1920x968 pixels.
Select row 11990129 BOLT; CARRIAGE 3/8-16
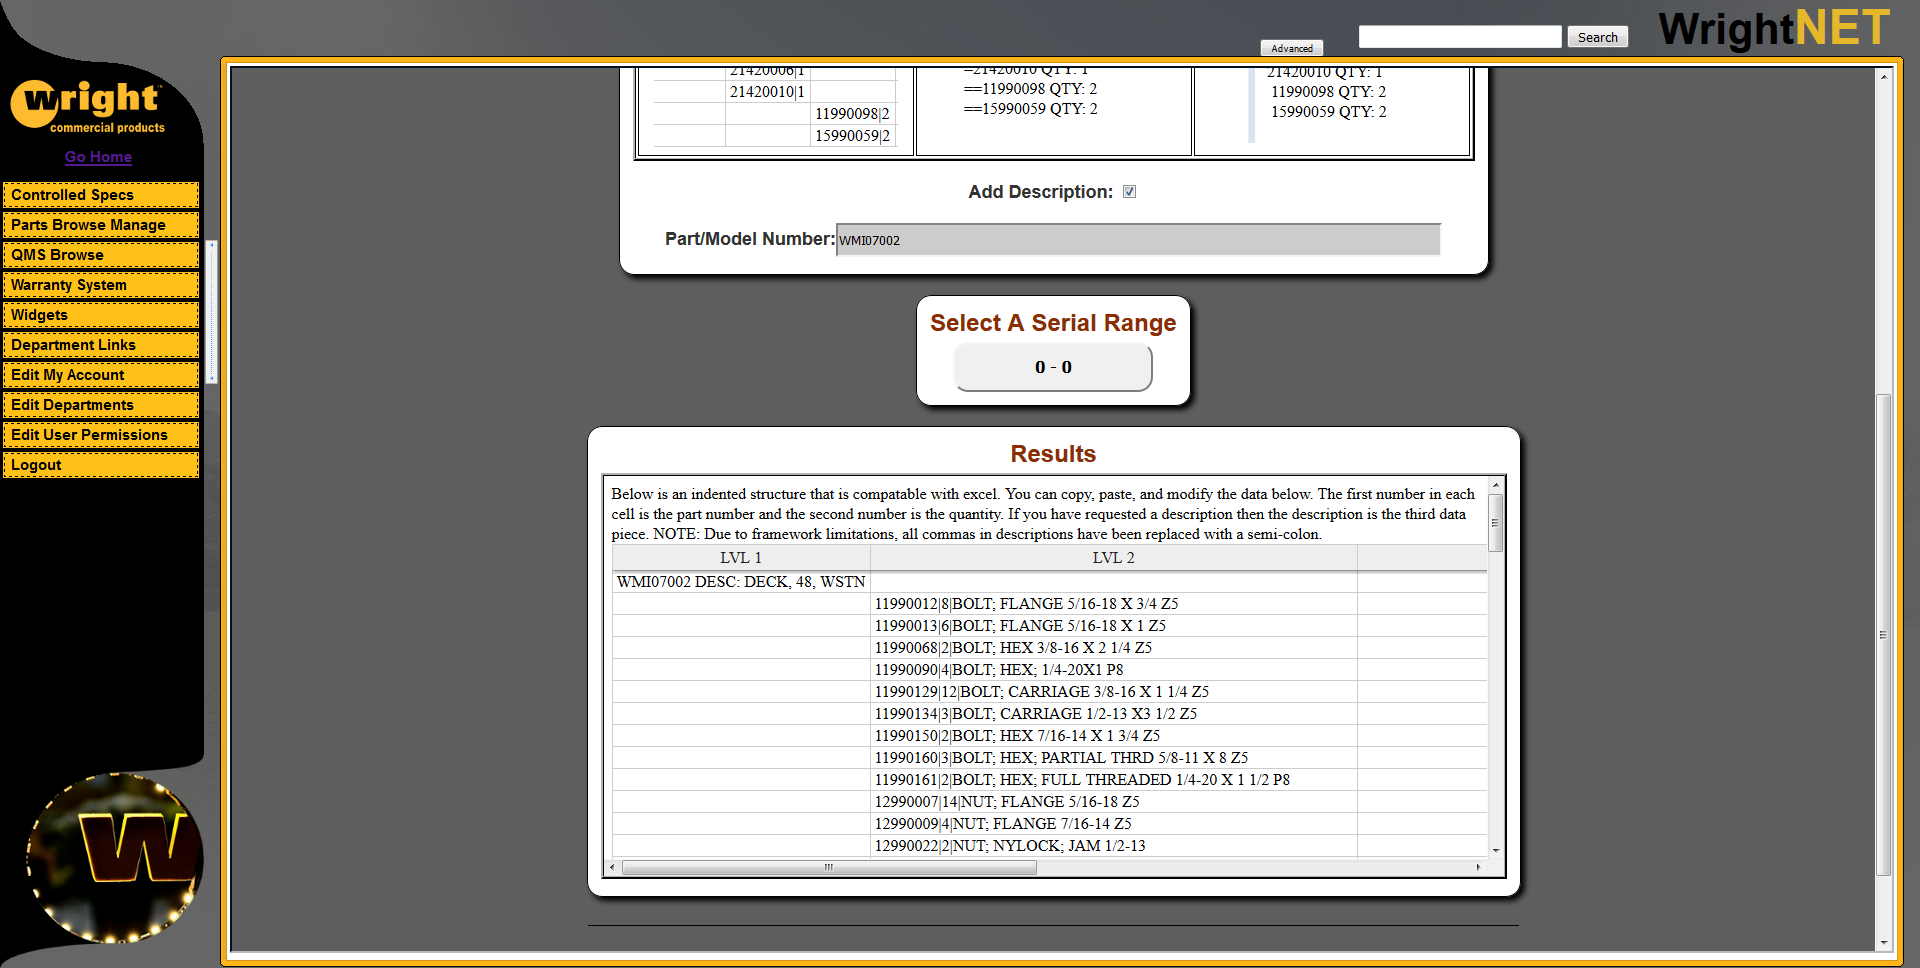tap(1113, 692)
